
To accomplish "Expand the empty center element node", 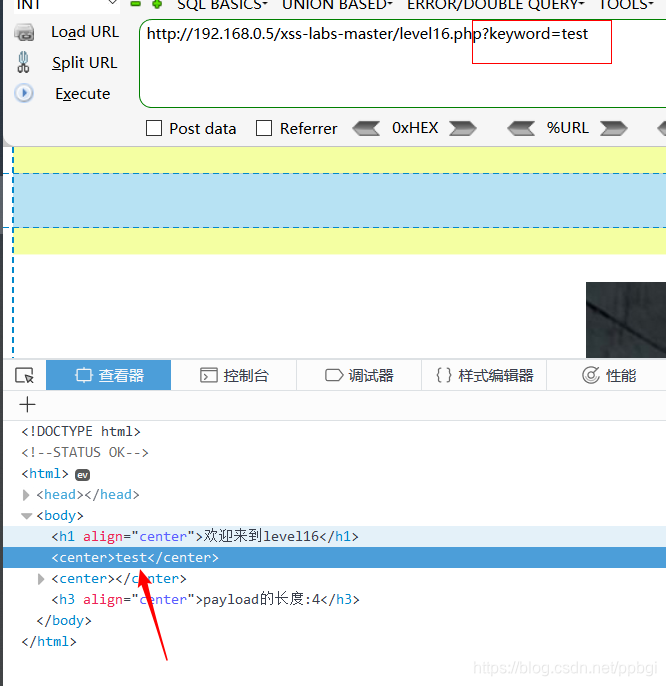I will coord(41,579).
